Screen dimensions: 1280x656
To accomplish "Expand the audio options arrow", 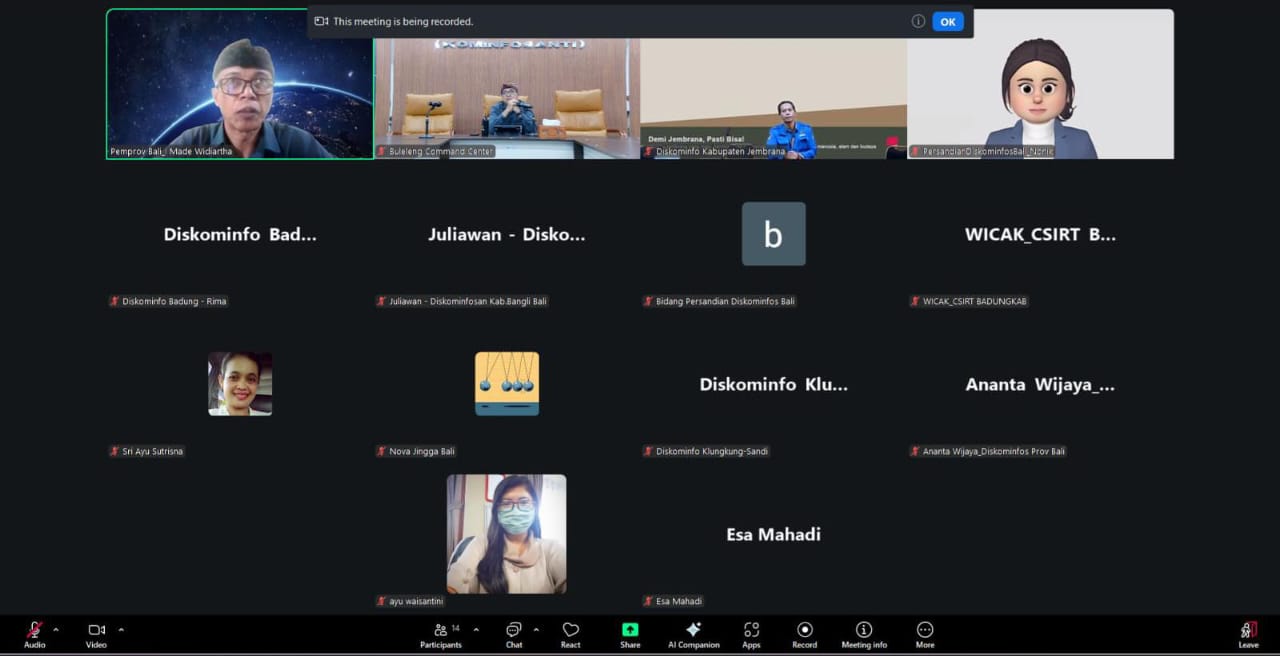I will point(56,630).
